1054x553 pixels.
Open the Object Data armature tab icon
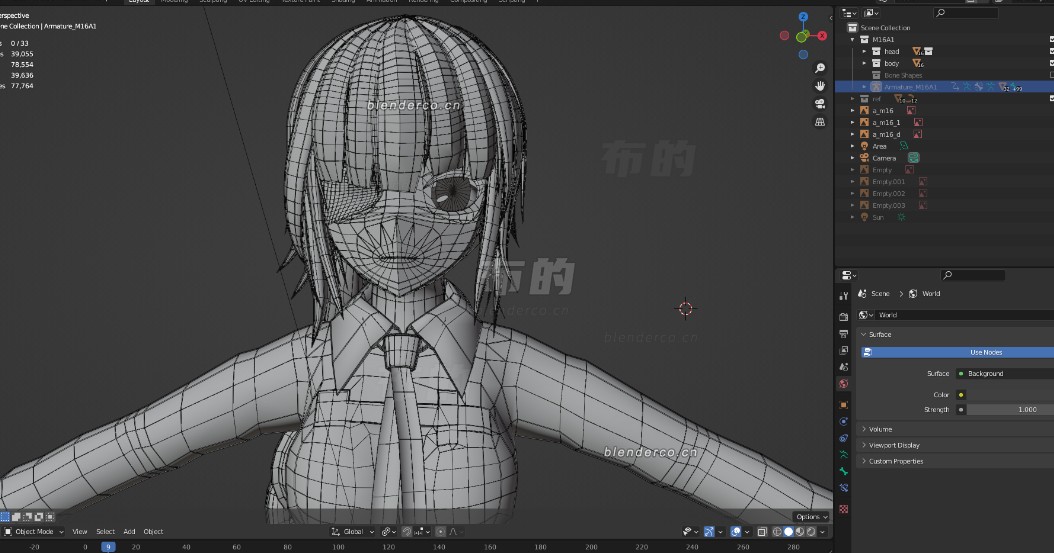[x=844, y=455]
